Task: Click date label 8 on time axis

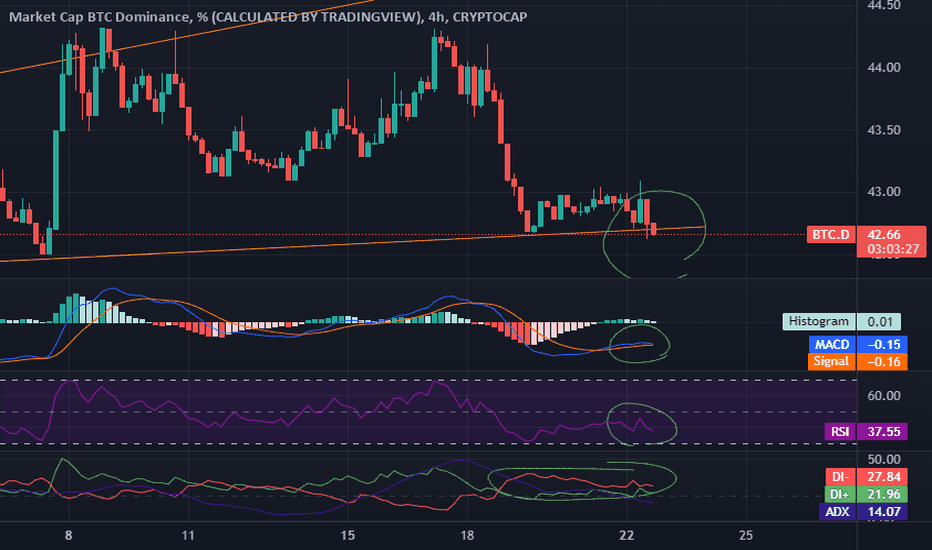Action: (68, 535)
